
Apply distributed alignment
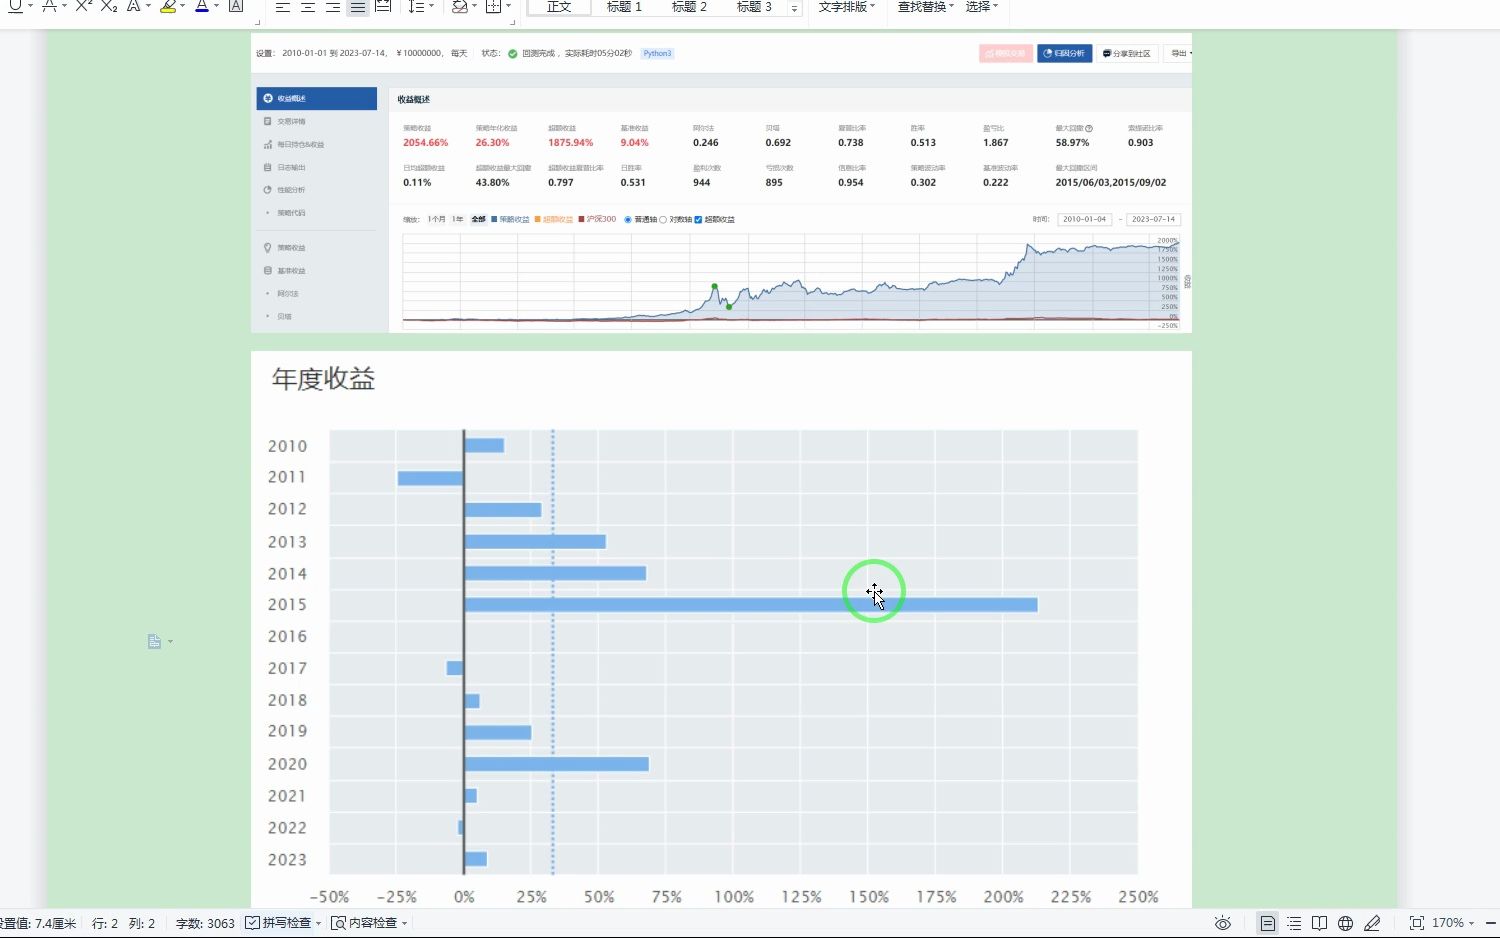[383, 6]
